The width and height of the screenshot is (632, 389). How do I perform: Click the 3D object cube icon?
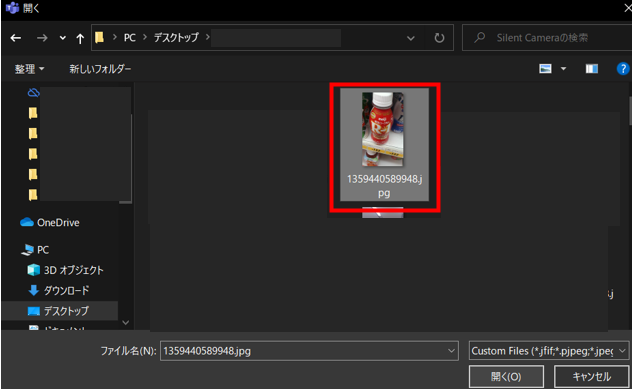click(33, 270)
